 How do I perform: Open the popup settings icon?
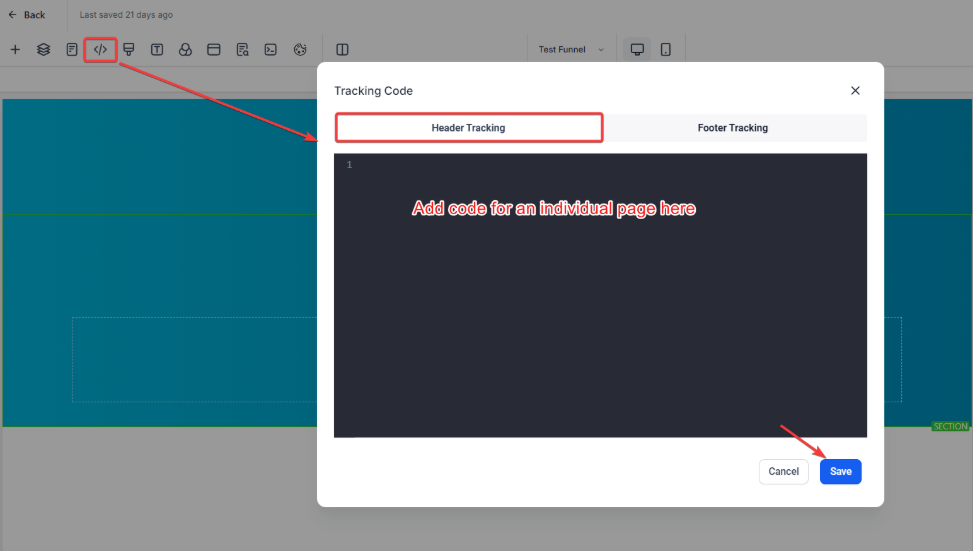click(x=213, y=49)
